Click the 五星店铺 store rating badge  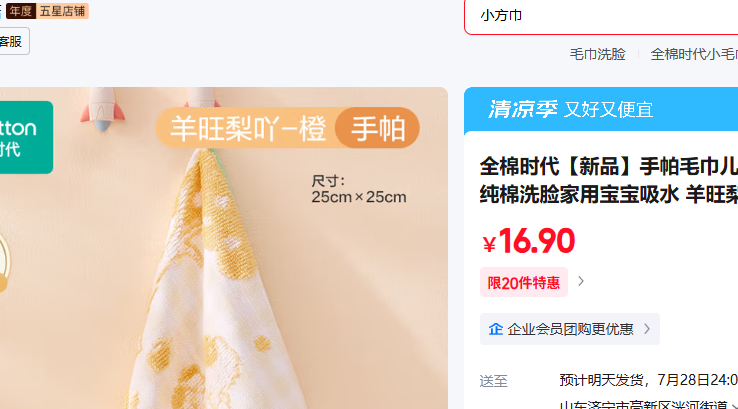[62, 11]
